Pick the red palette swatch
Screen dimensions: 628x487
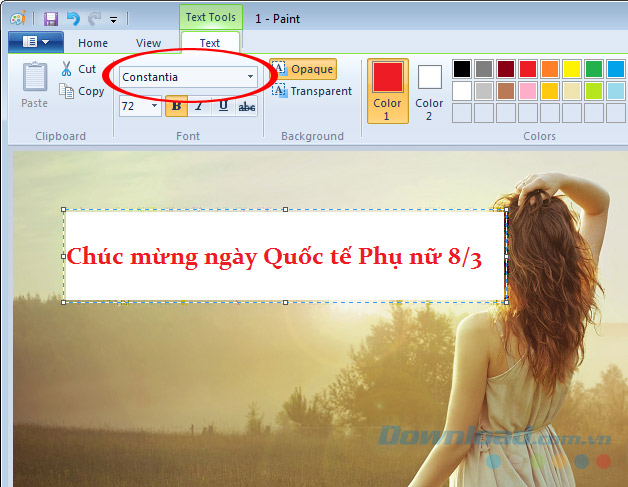tap(528, 69)
